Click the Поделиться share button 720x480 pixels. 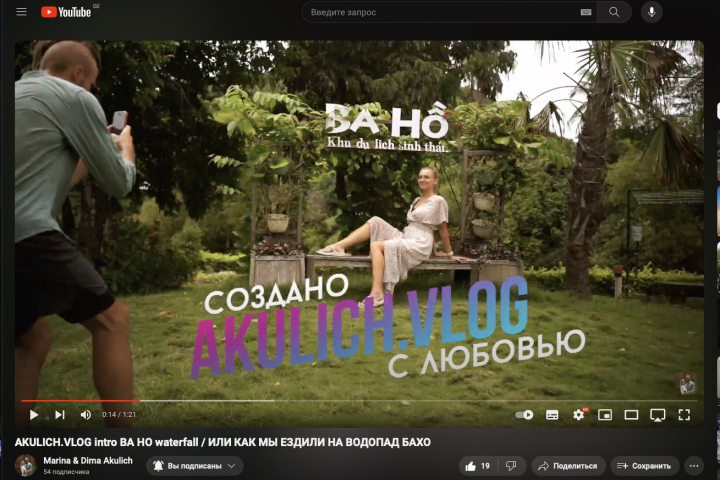click(x=568, y=466)
